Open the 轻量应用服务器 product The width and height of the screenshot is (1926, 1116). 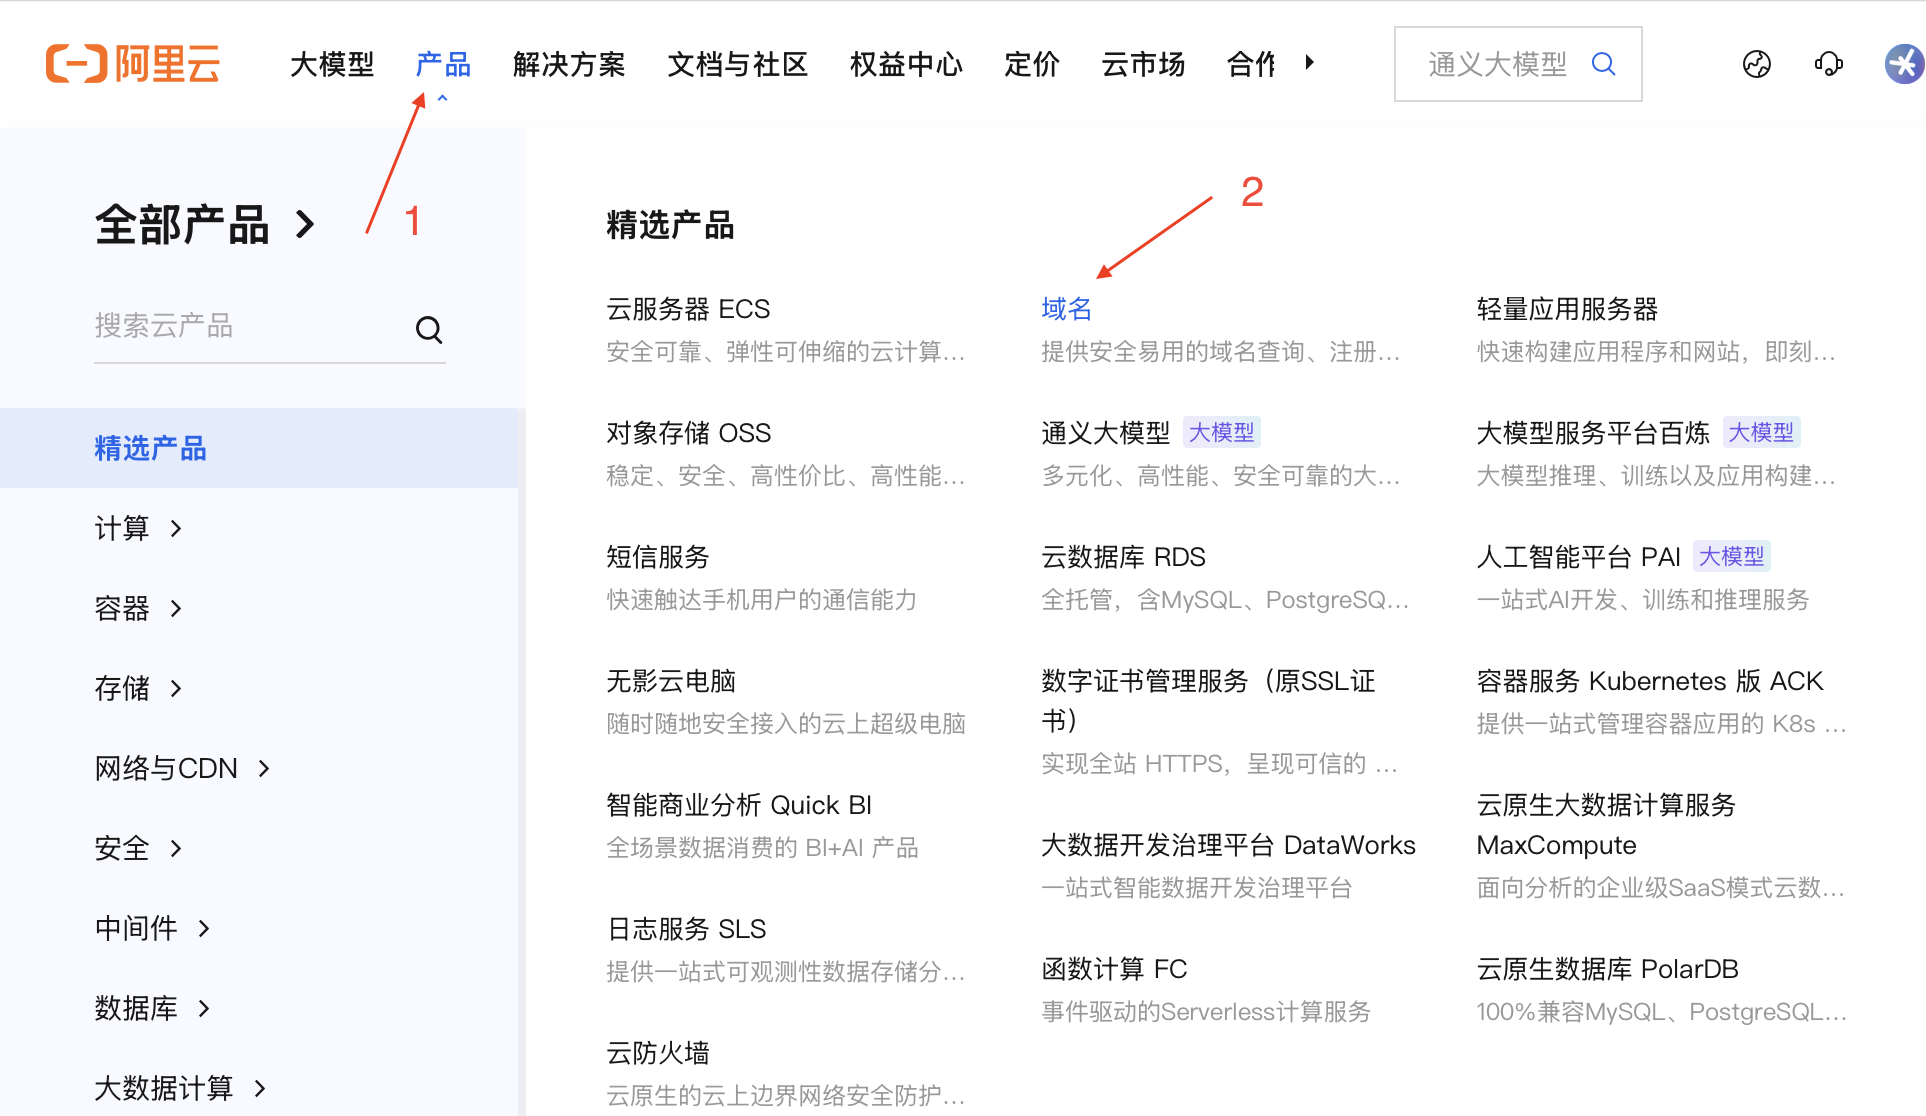[1567, 309]
